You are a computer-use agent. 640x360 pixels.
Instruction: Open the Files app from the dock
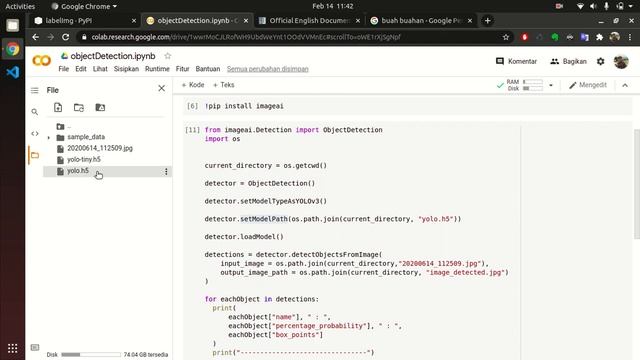pyautogui.click(x=13, y=25)
